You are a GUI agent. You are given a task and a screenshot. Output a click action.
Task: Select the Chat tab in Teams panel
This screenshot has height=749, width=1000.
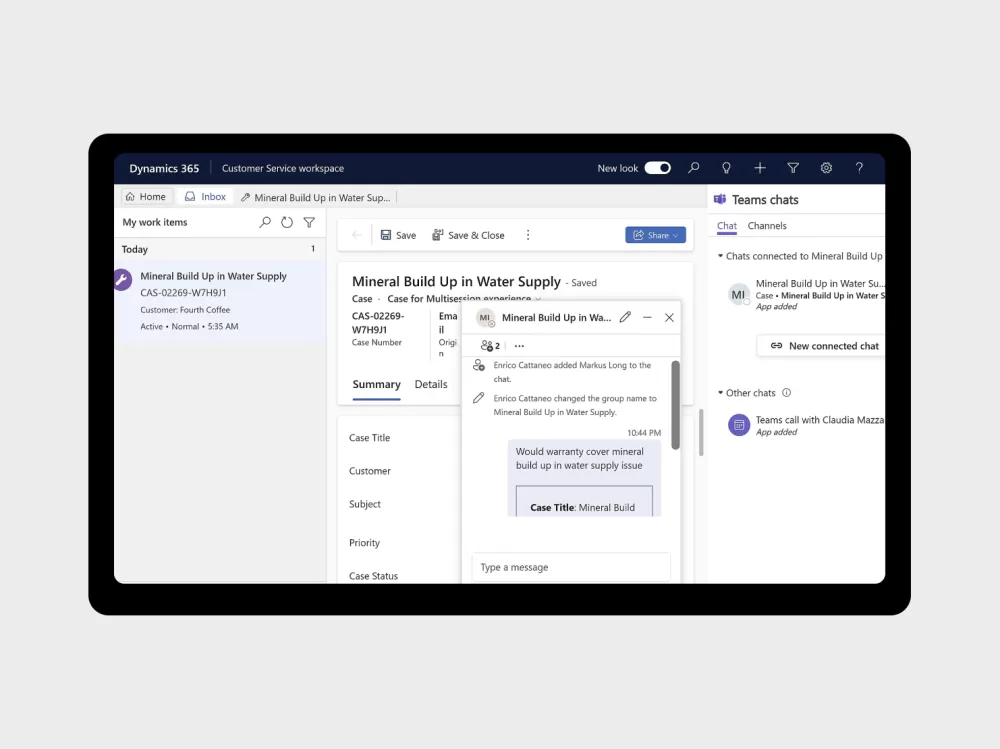point(726,226)
